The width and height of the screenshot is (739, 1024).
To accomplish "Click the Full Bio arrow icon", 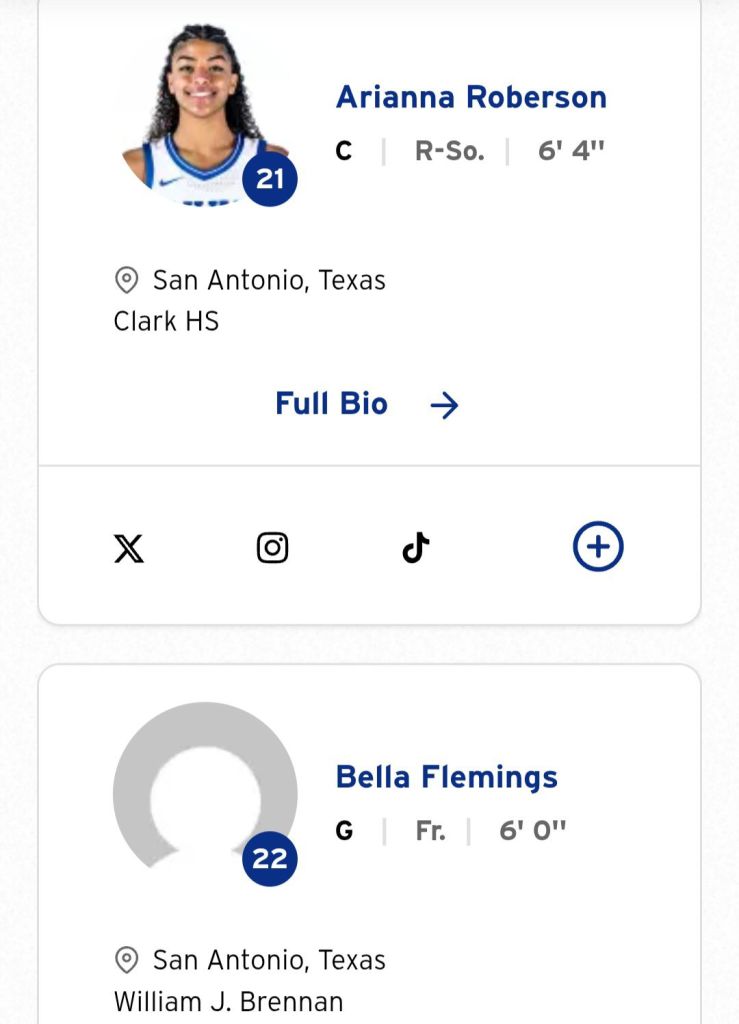I will (x=445, y=406).
